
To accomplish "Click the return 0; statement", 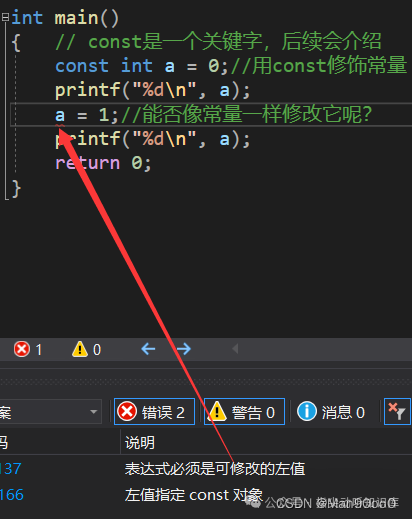I will point(103,163).
